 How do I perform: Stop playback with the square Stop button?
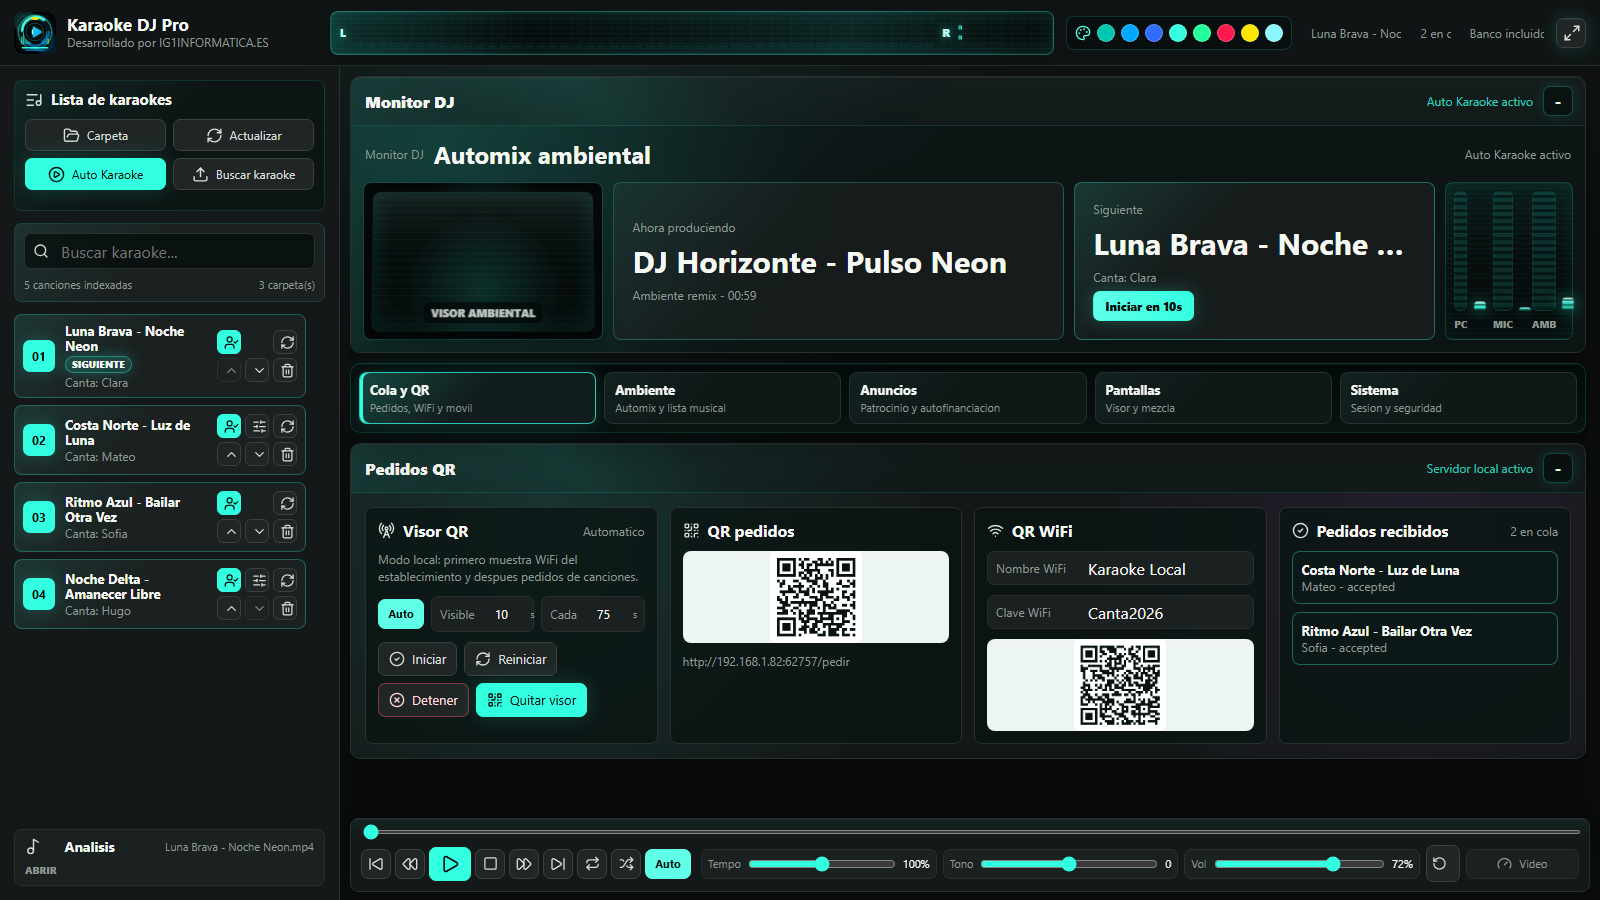pyautogui.click(x=490, y=864)
